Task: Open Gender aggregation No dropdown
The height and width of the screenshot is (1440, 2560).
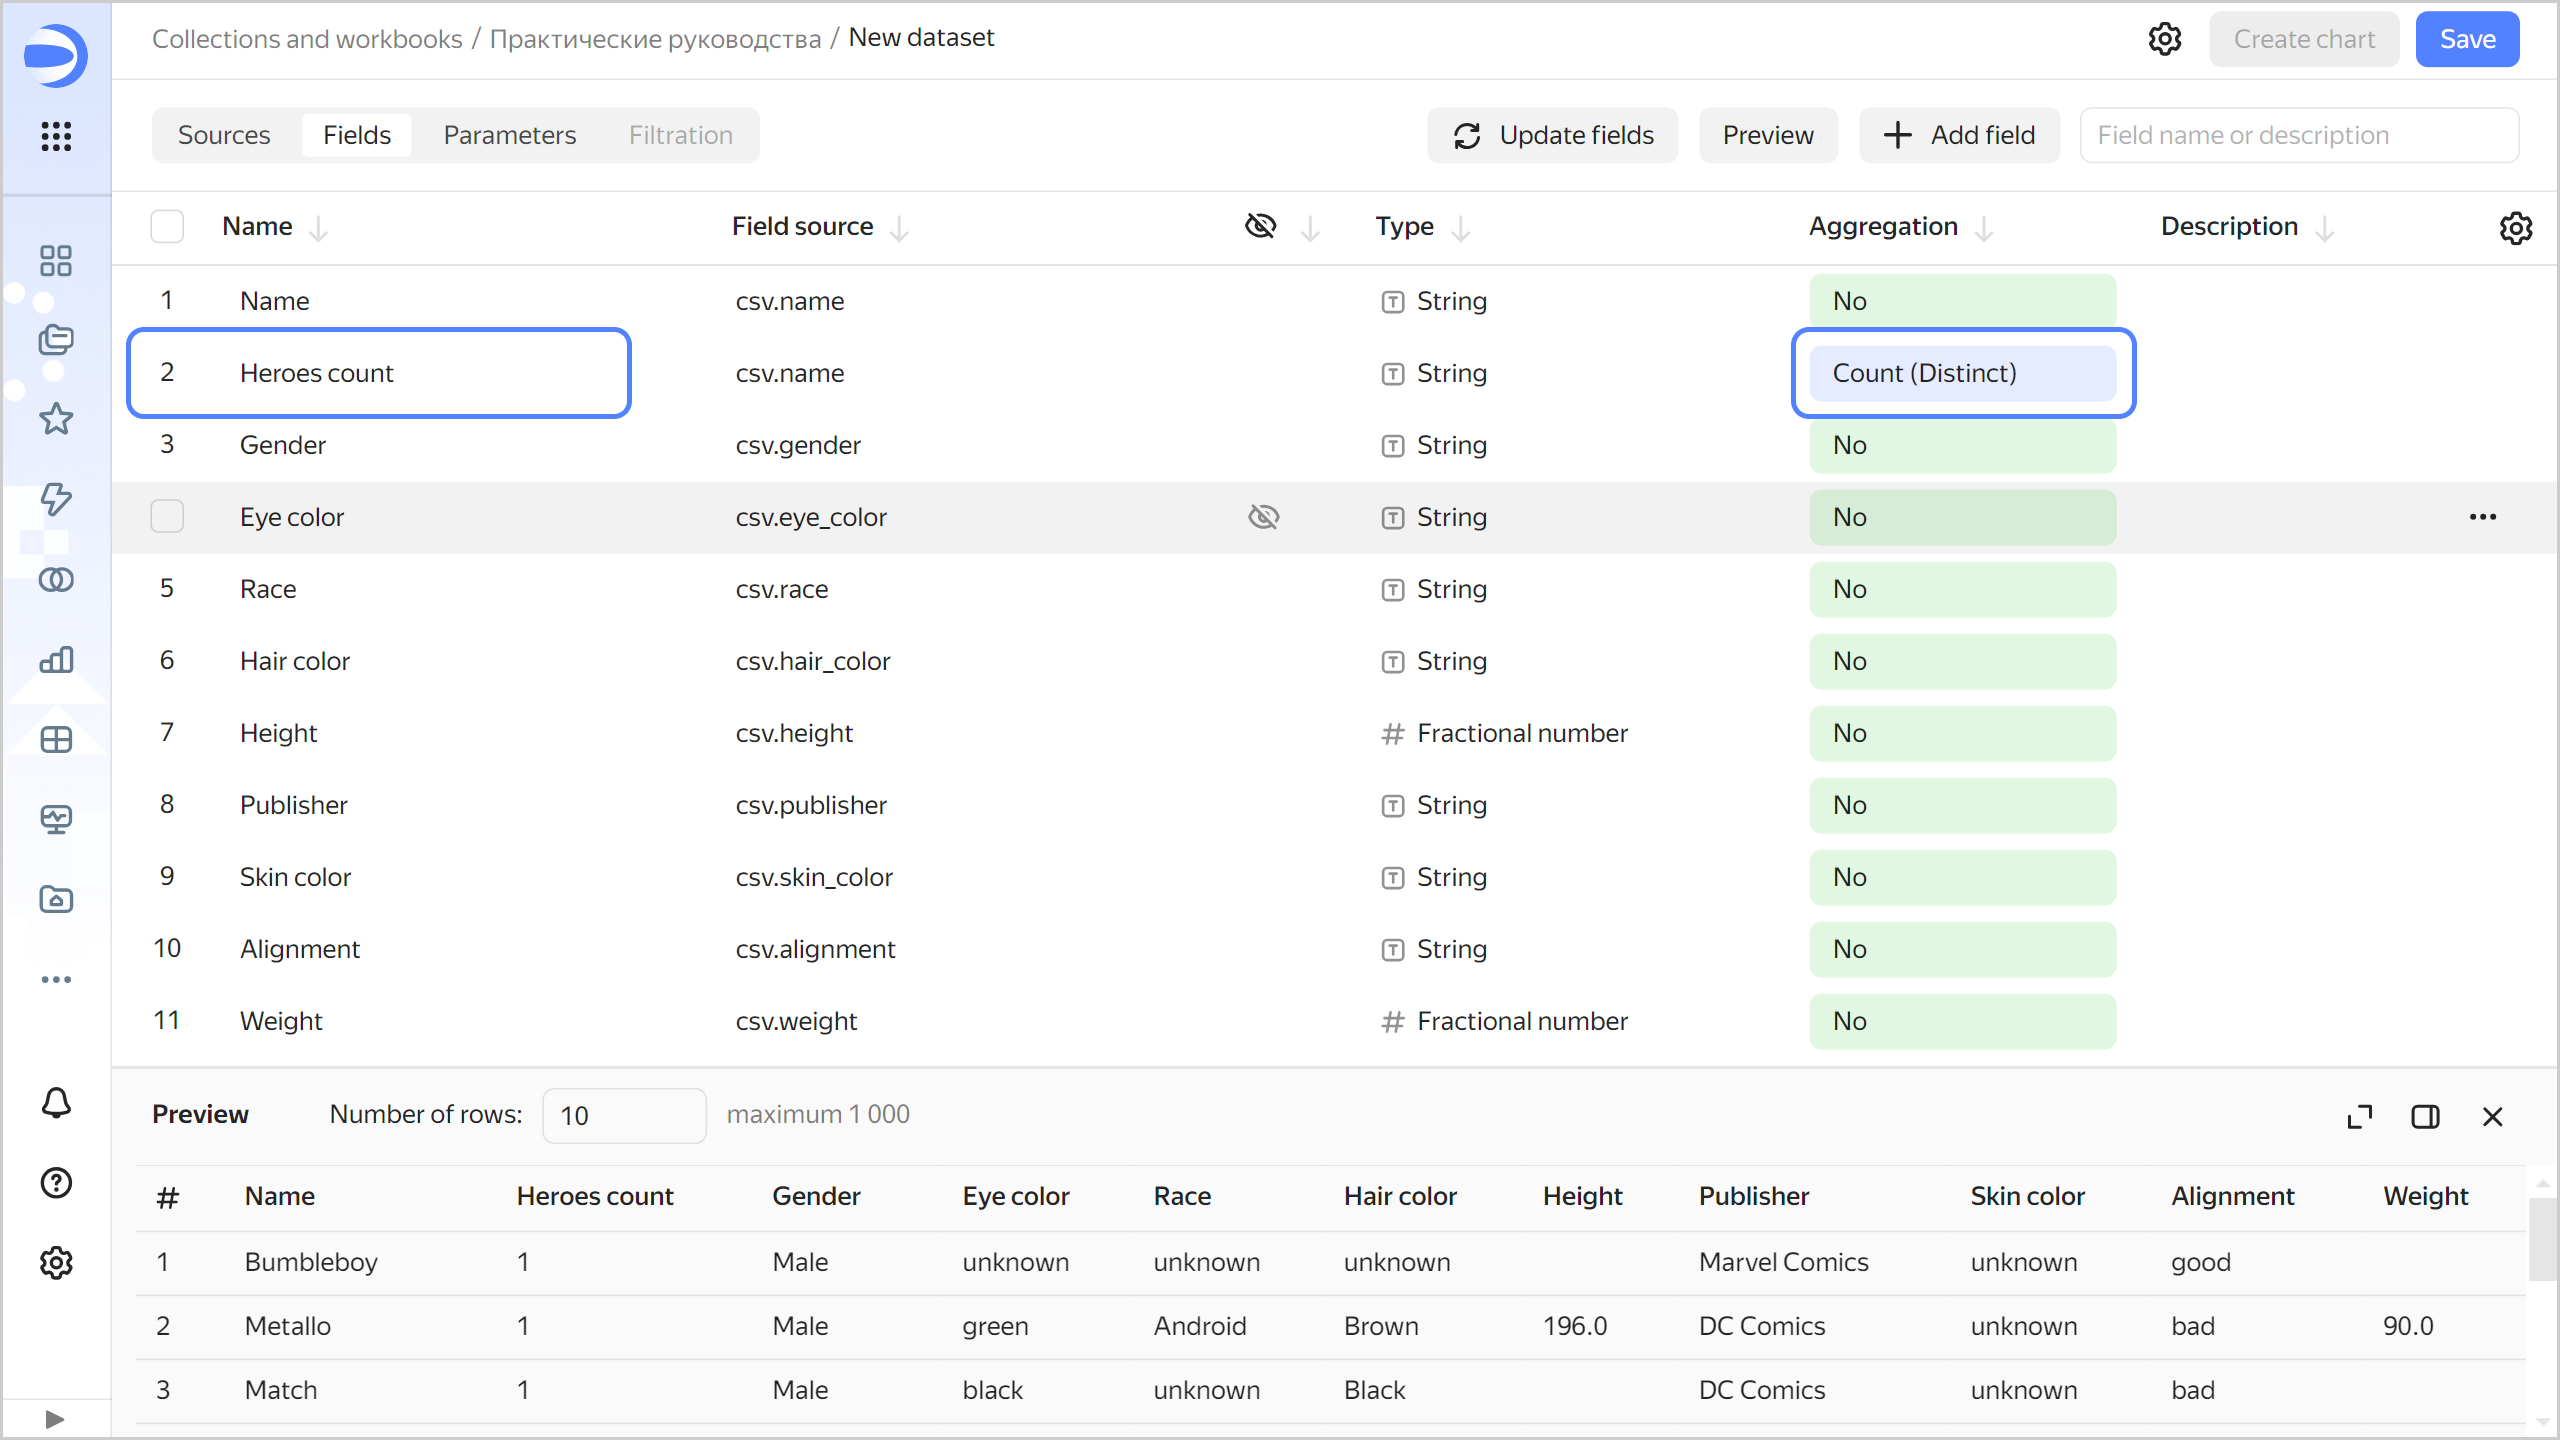Action: click(x=1962, y=445)
